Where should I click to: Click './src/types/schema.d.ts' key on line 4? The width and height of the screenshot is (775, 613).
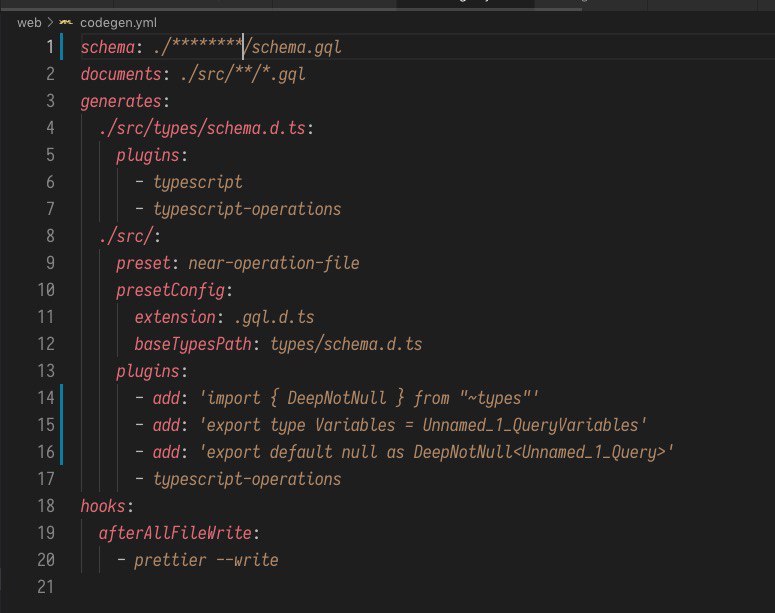pyautogui.click(x=202, y=128)
